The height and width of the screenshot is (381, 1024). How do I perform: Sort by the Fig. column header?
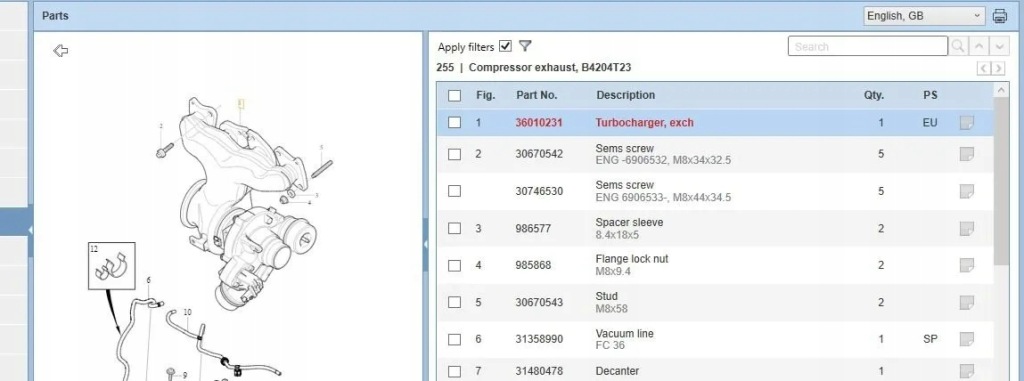point(486,95)
